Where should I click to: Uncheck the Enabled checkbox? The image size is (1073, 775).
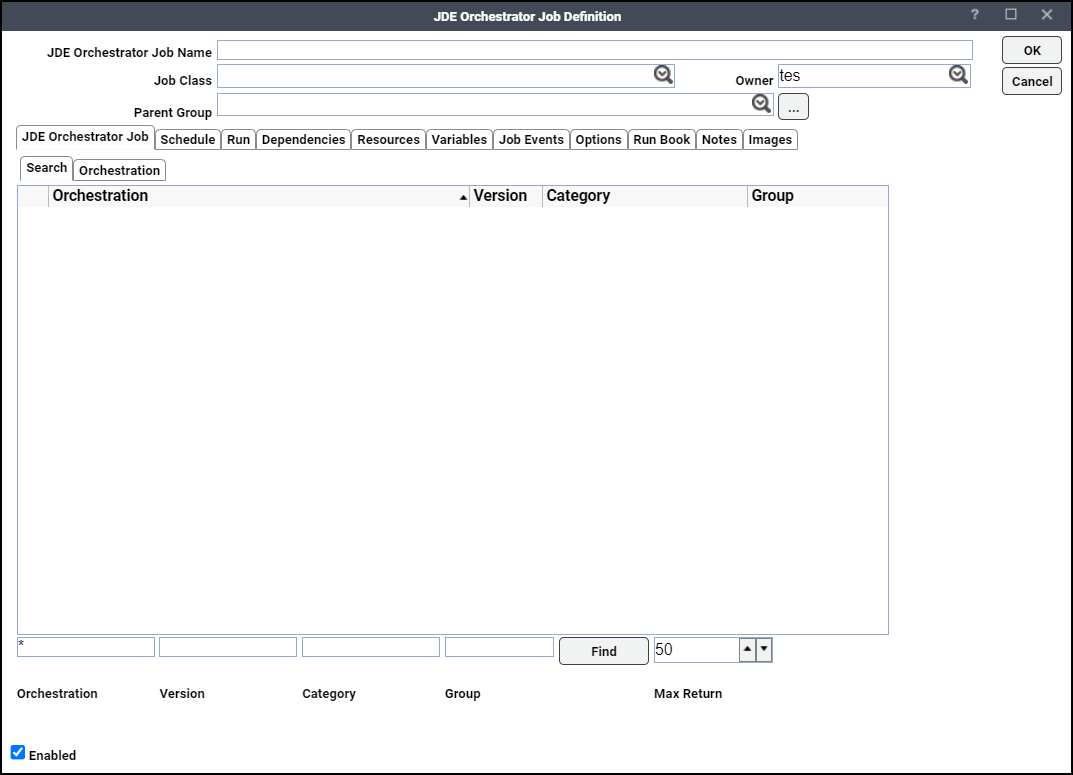[18, 752]
